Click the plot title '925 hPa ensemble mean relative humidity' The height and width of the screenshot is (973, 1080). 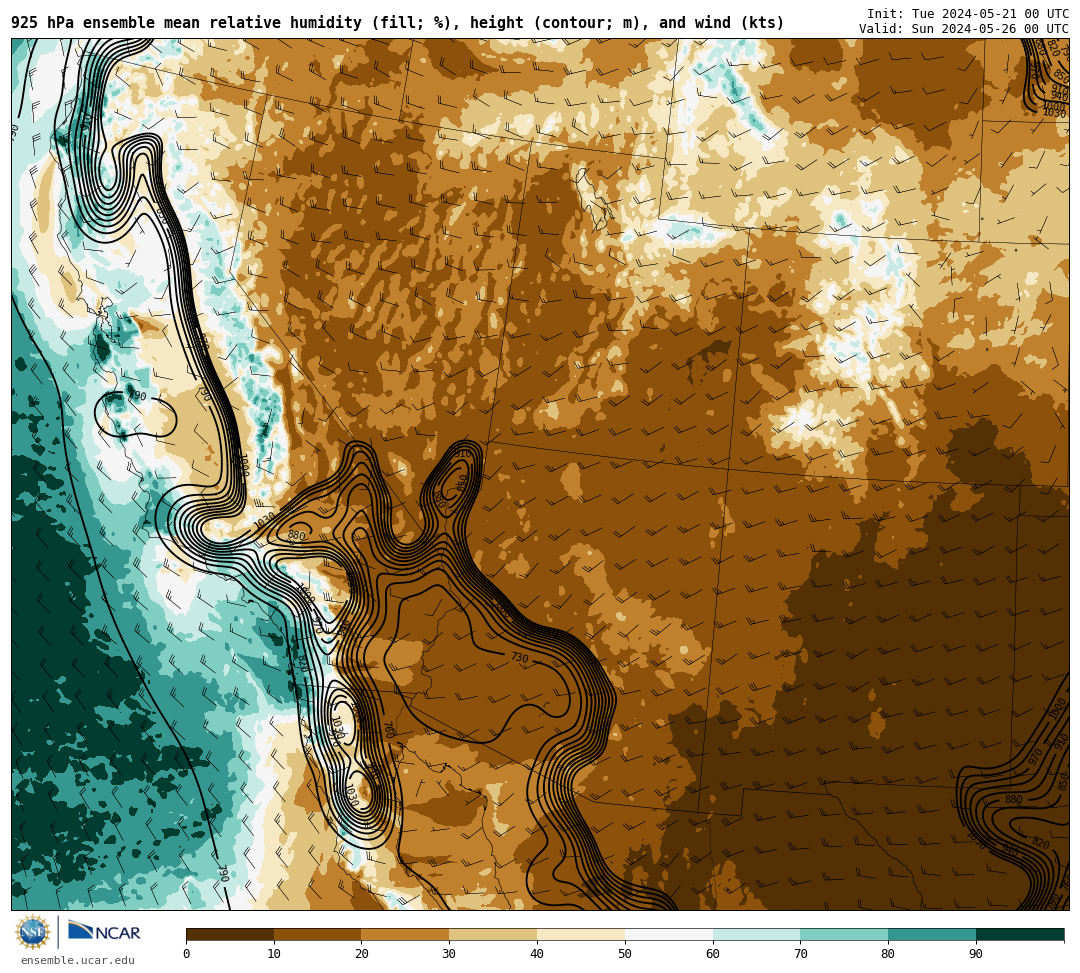point(186,23)
